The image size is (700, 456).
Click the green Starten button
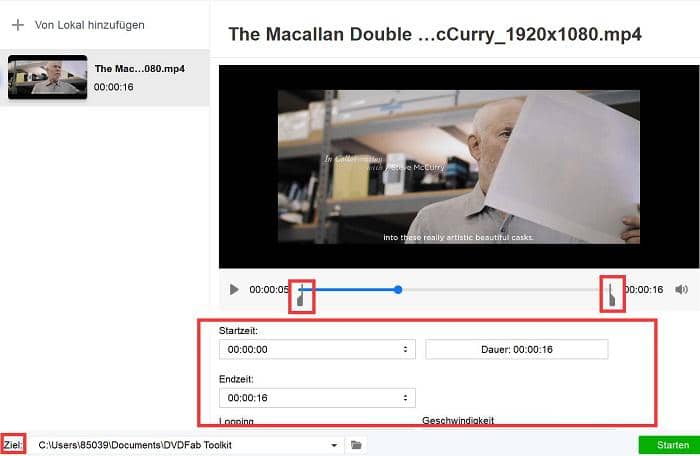(x=669, y=445)
